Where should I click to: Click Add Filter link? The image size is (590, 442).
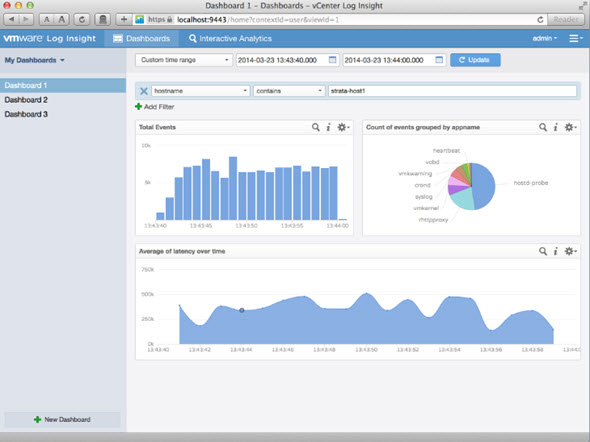(155, 107)
